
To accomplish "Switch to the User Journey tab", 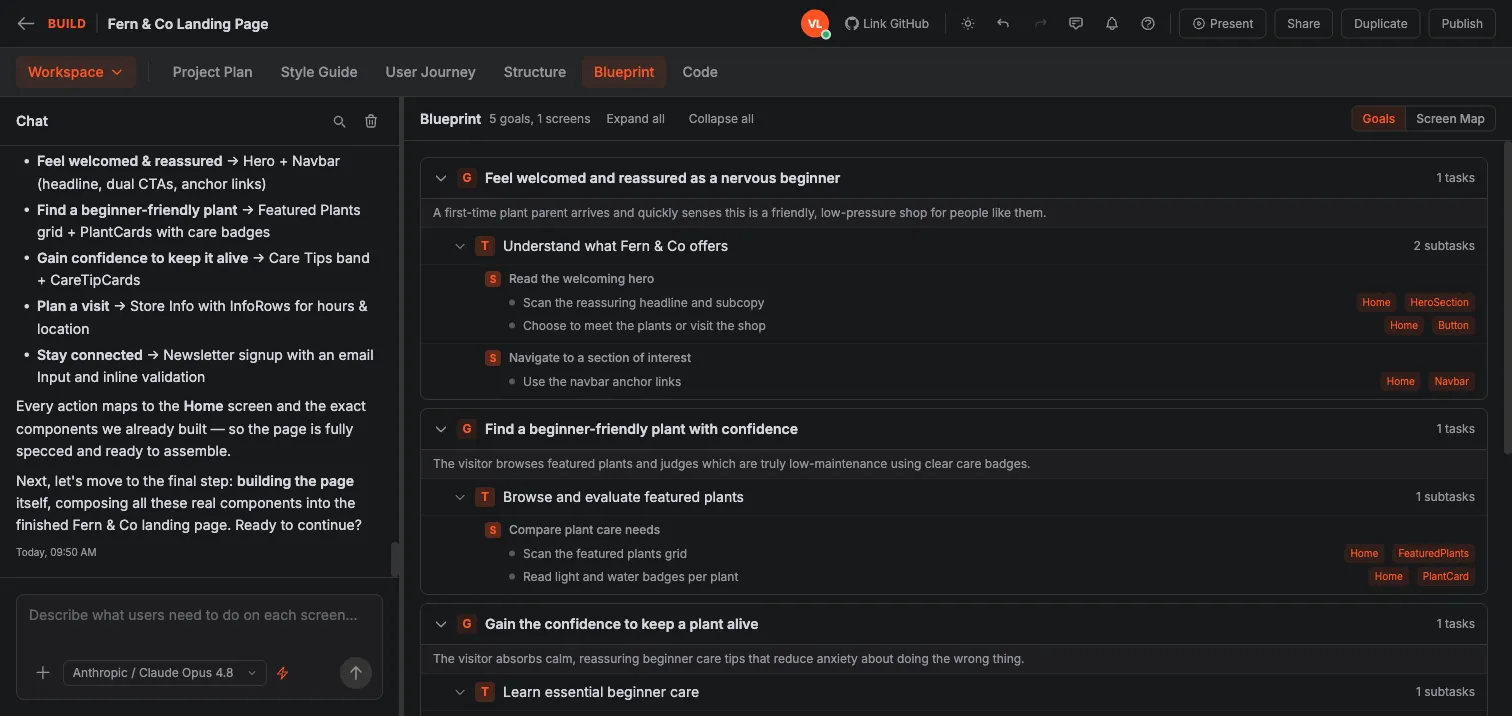I will pos(430,72).
